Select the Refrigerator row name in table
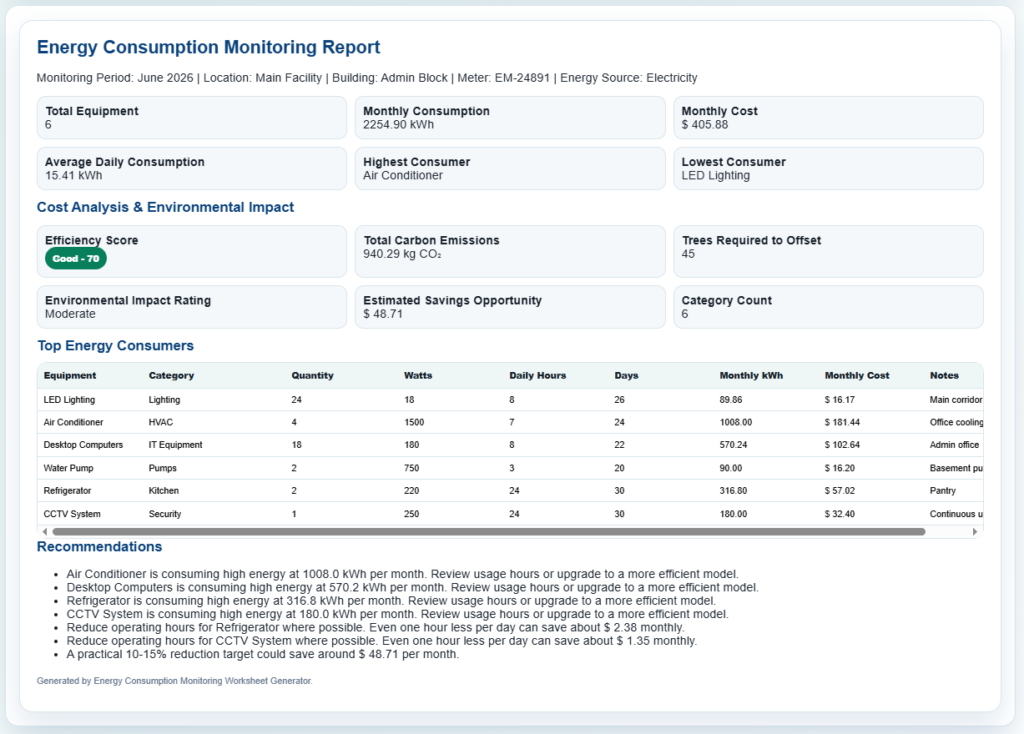 (x=67, y=490)
